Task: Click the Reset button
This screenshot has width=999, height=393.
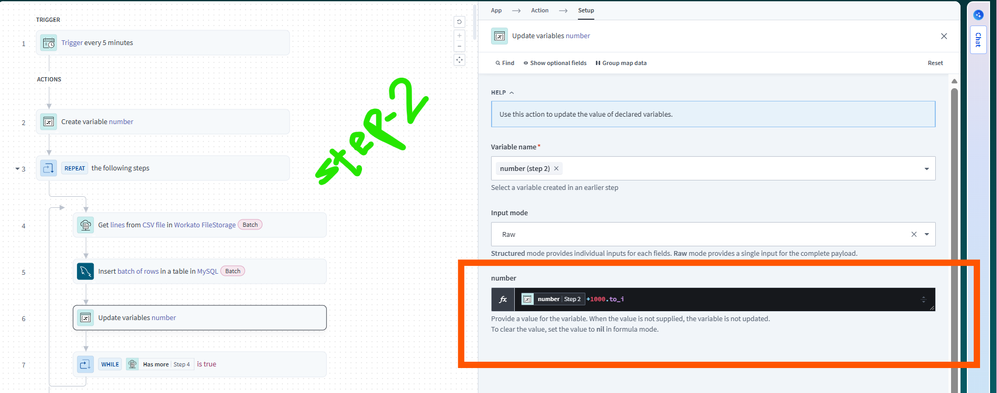Action: [935, 63]
